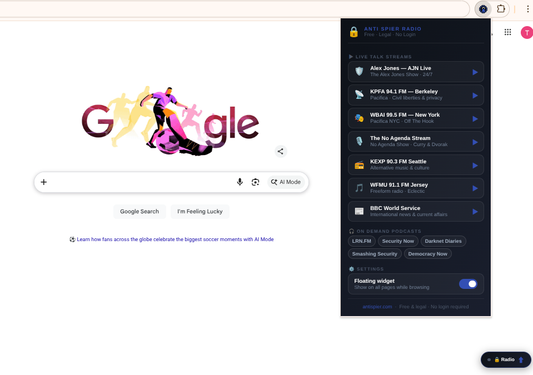This screenshot has width=533, height=375.
Task: Share the Google Doodle
Action: click(x=280, y=151)
